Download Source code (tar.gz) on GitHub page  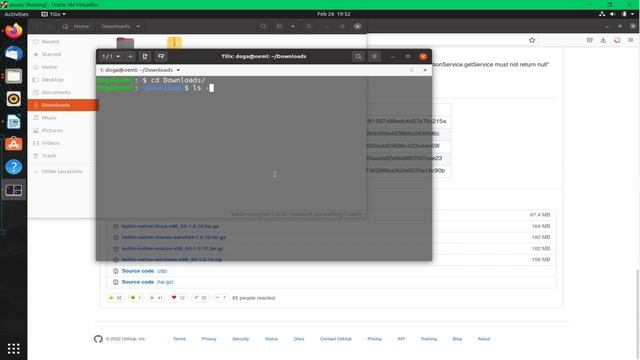(x=147, y=282)
